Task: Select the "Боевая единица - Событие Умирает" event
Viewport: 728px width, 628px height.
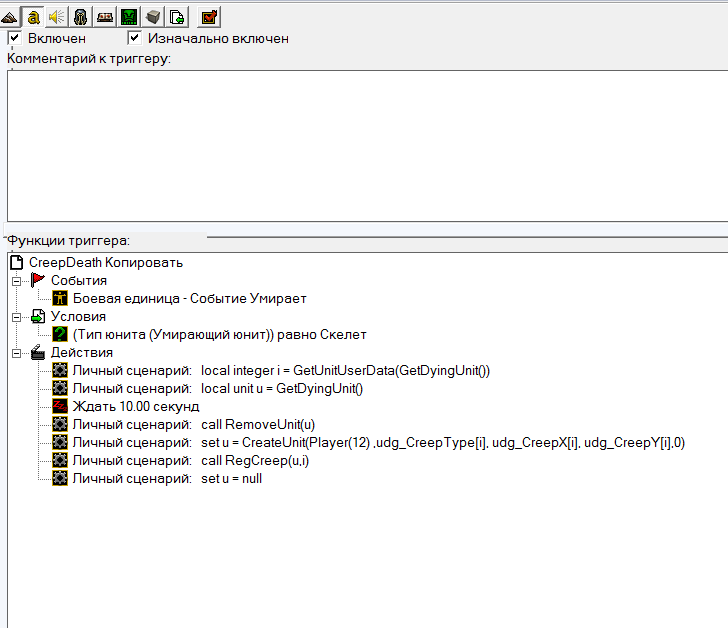Action: pyautogui.click(x=189, y=298)
